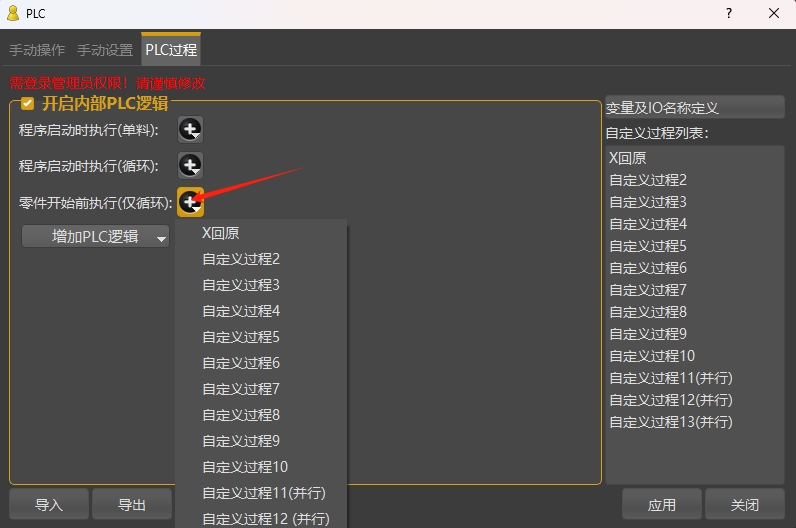Choose X回原 in the popup menu
The image size is (796, 528).
pyautogui.click(x=261, y=233)
